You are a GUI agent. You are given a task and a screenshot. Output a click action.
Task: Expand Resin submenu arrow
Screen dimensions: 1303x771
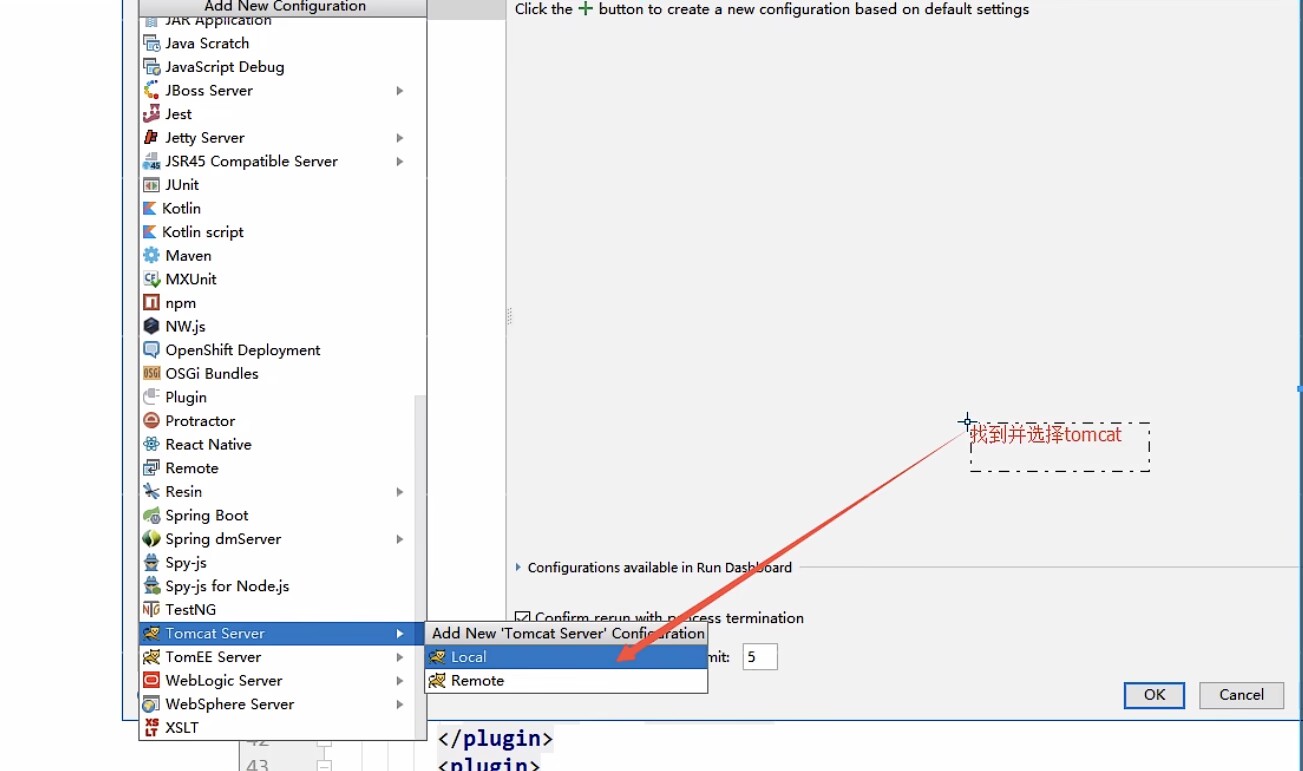click(x=399, y=492)
